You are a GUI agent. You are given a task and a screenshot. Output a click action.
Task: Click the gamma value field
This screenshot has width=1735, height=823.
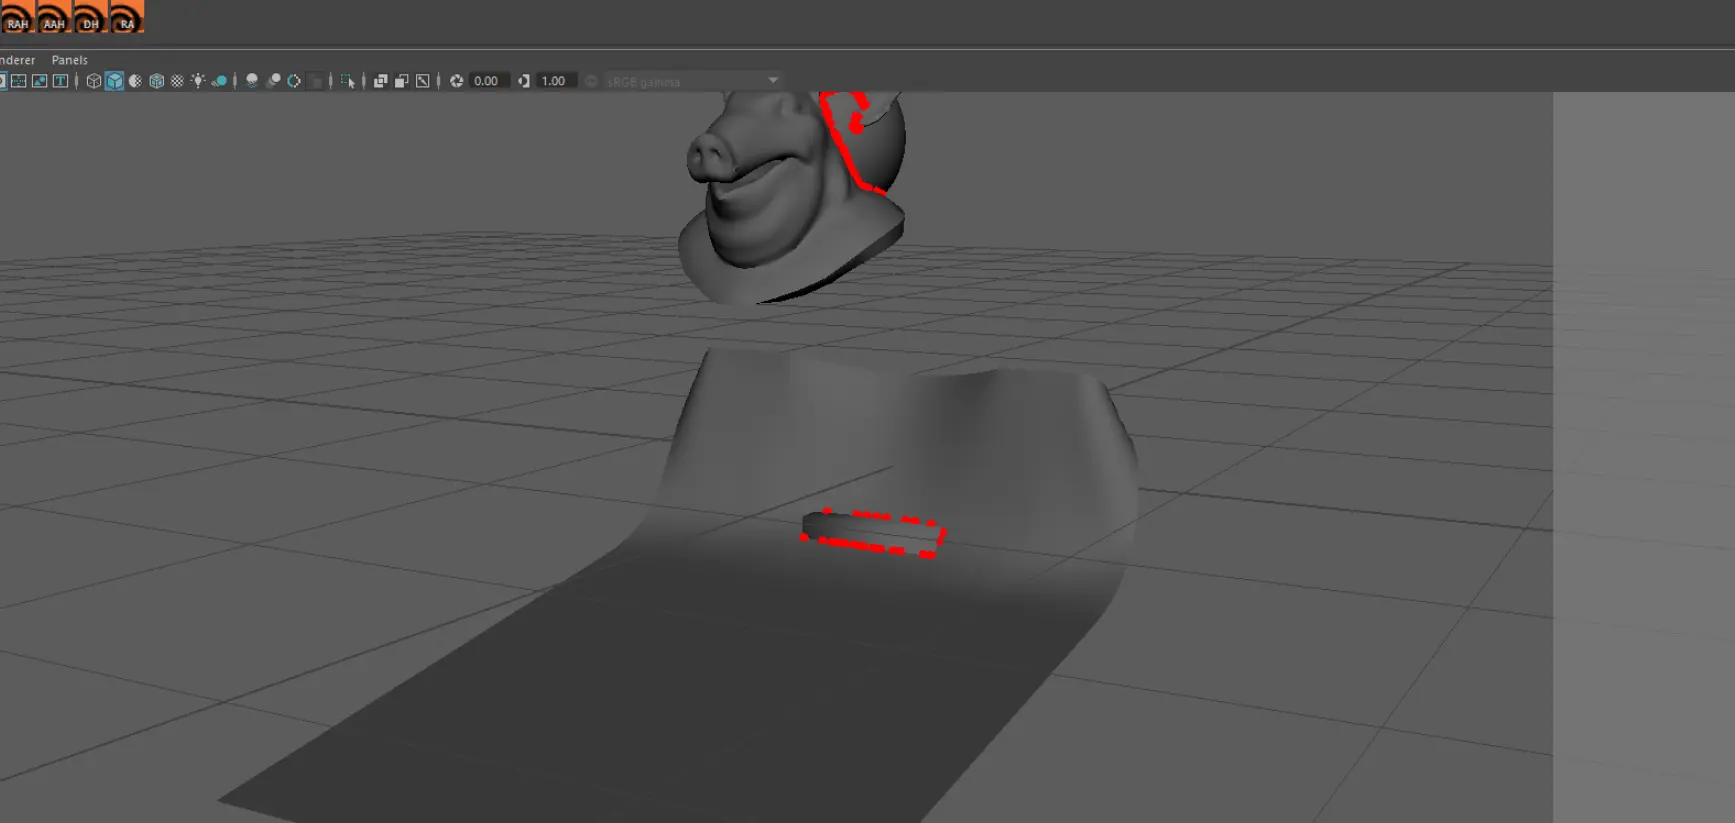(556, 81)
